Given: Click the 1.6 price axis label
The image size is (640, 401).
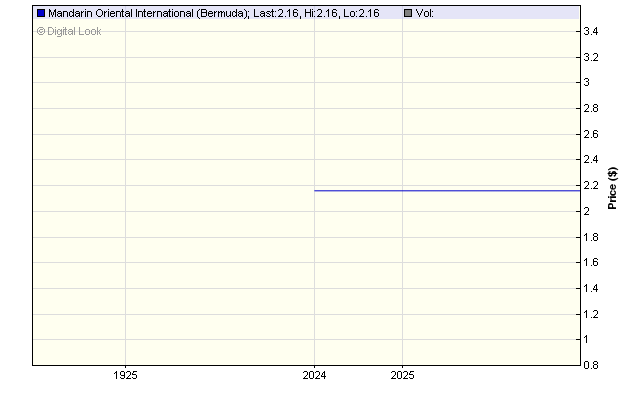Looking at the screenshot, I should pyautogui.click(x=591, y=263).
